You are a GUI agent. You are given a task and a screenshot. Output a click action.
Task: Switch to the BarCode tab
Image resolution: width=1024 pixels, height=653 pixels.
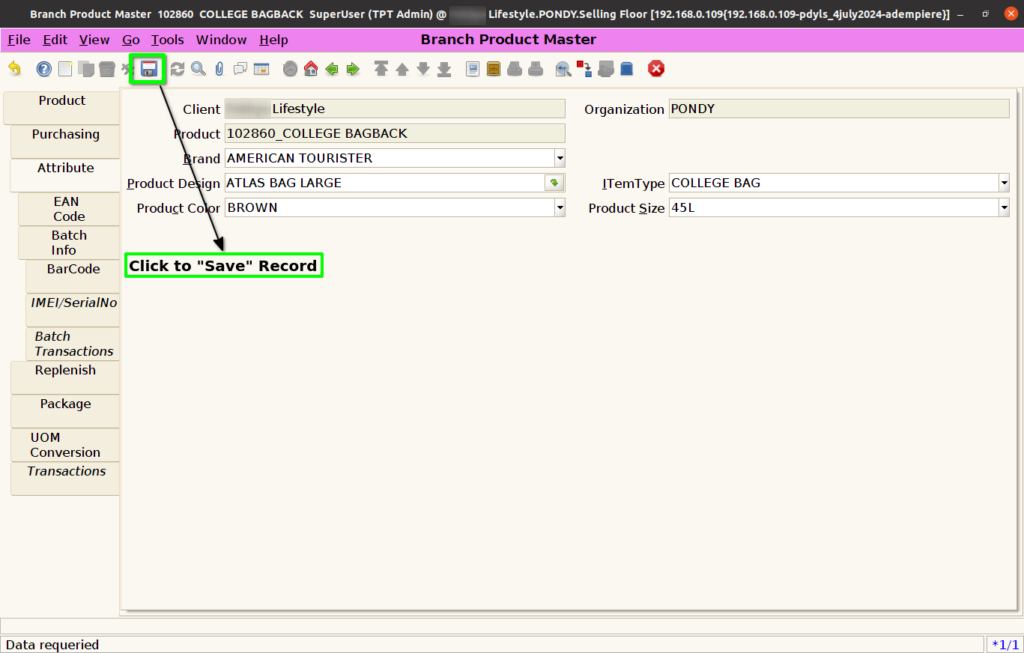pos(73,276)
